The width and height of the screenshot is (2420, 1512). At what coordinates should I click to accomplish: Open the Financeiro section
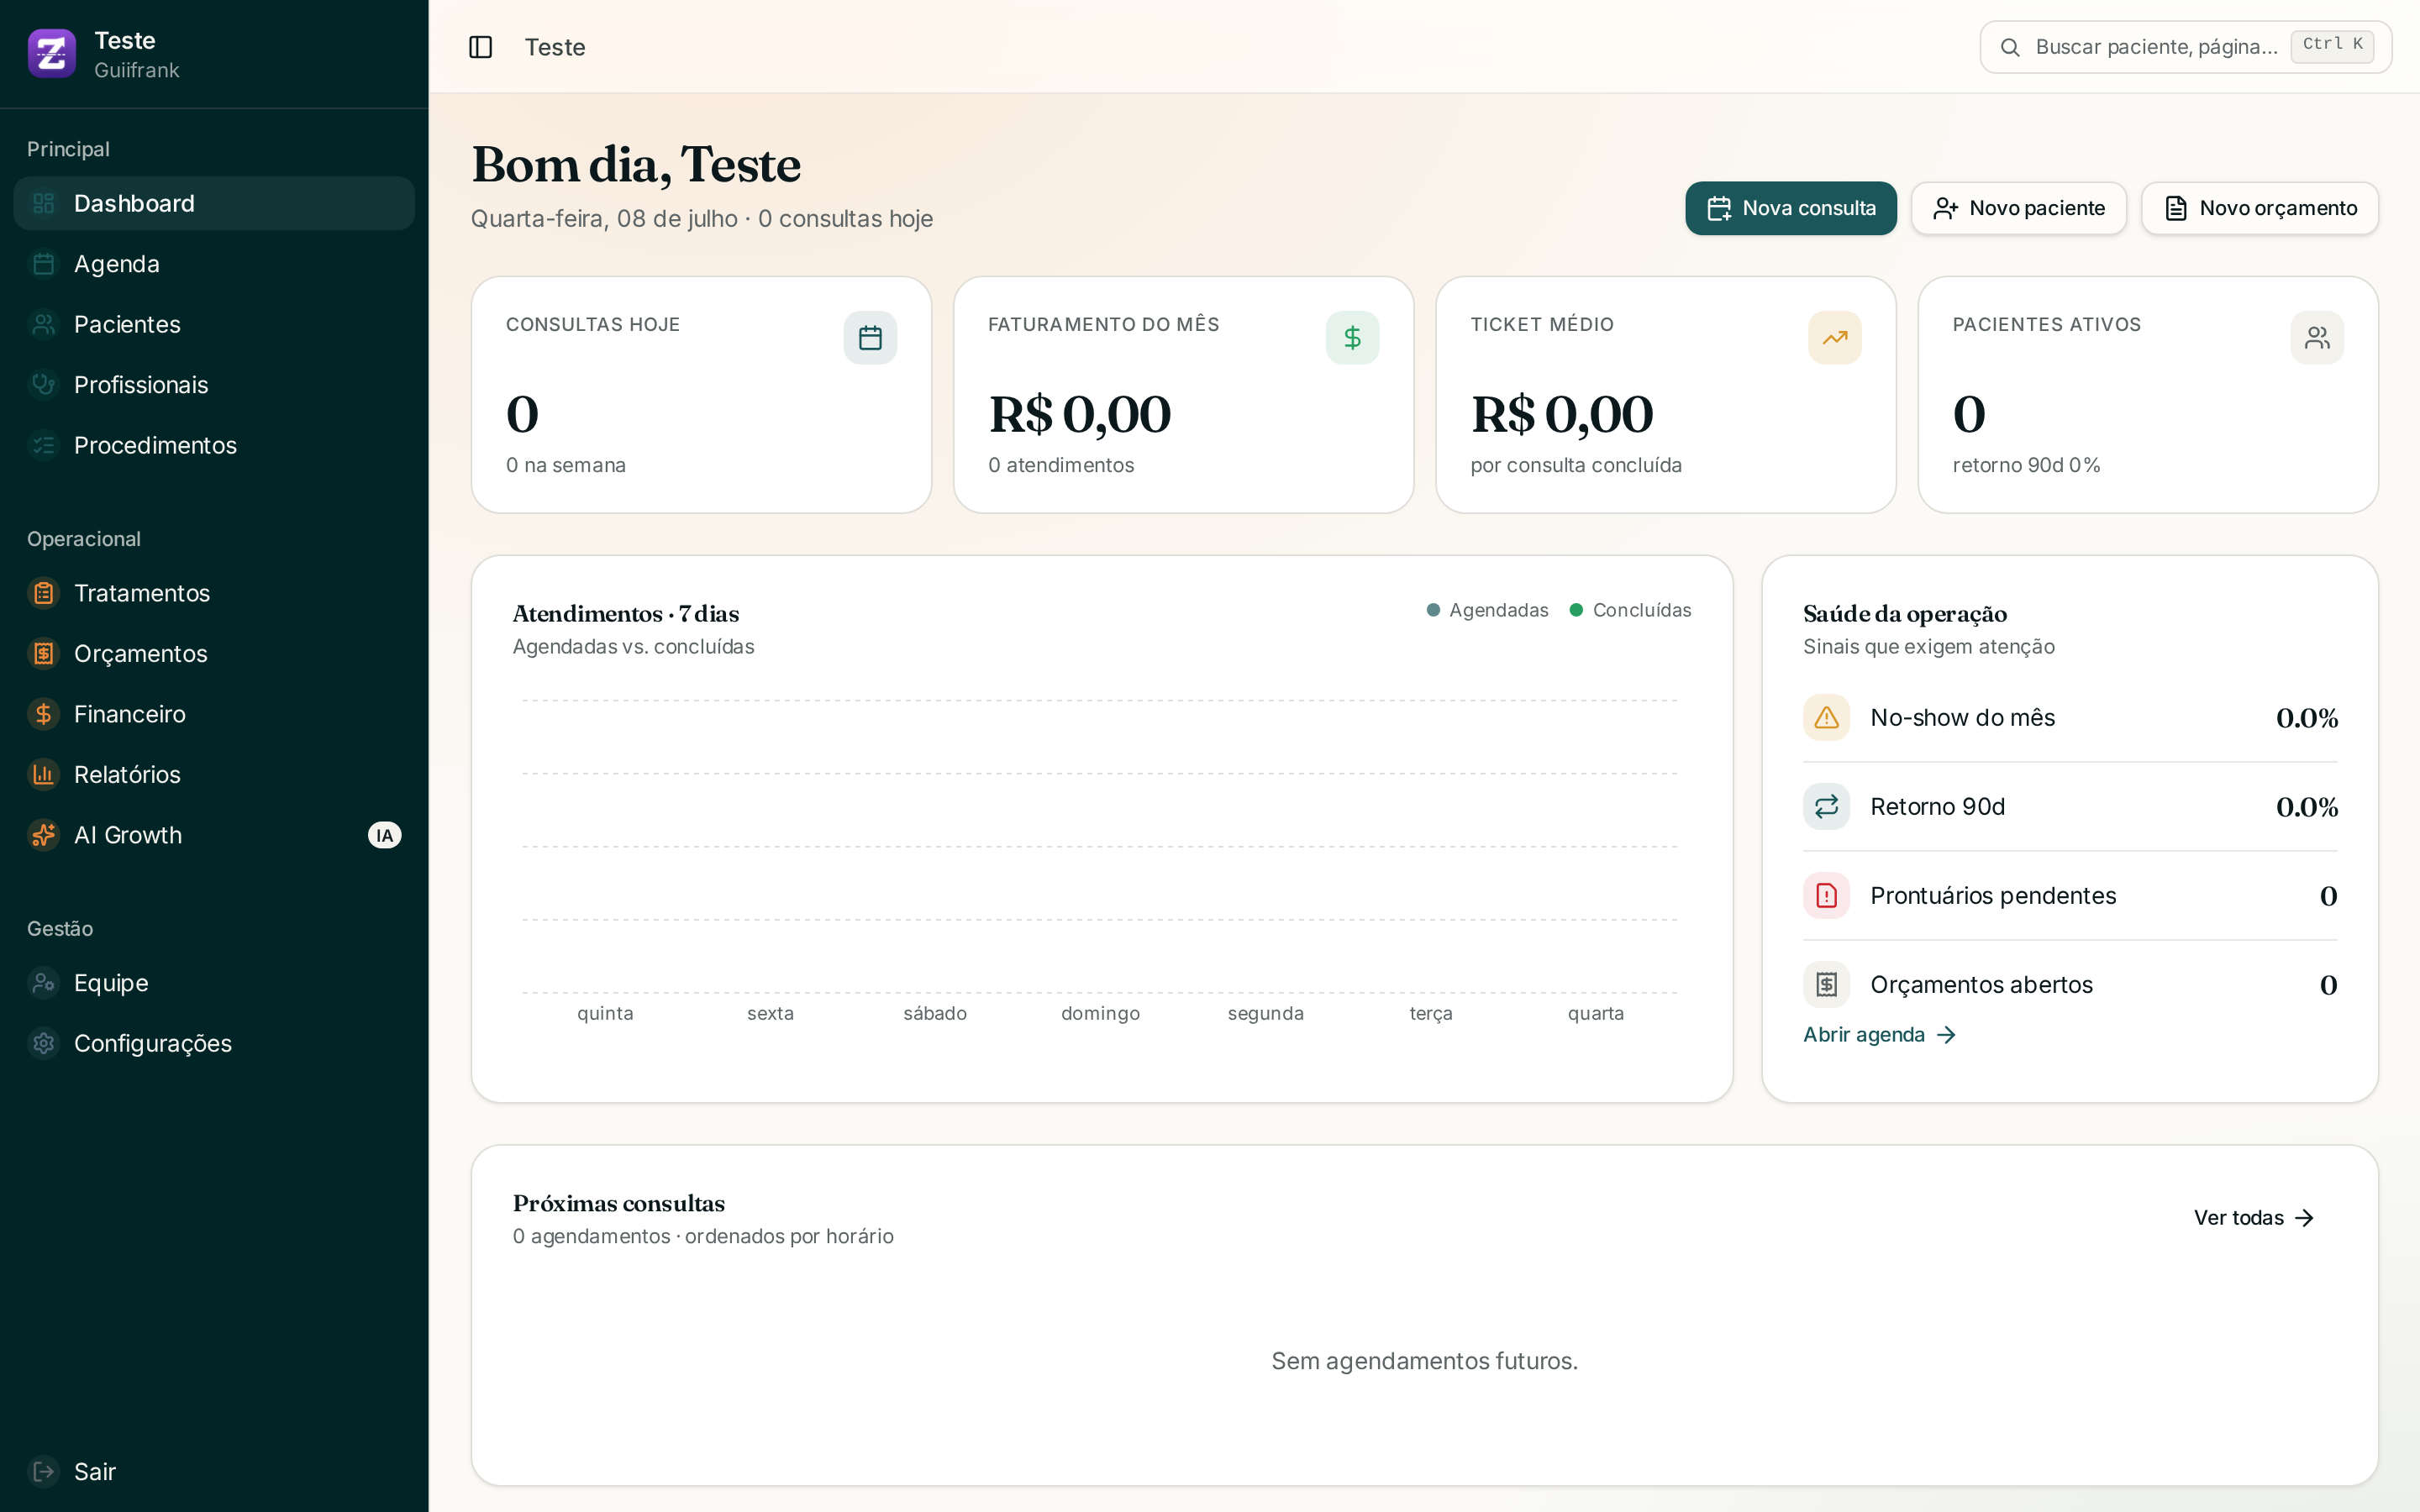[214, 714]
